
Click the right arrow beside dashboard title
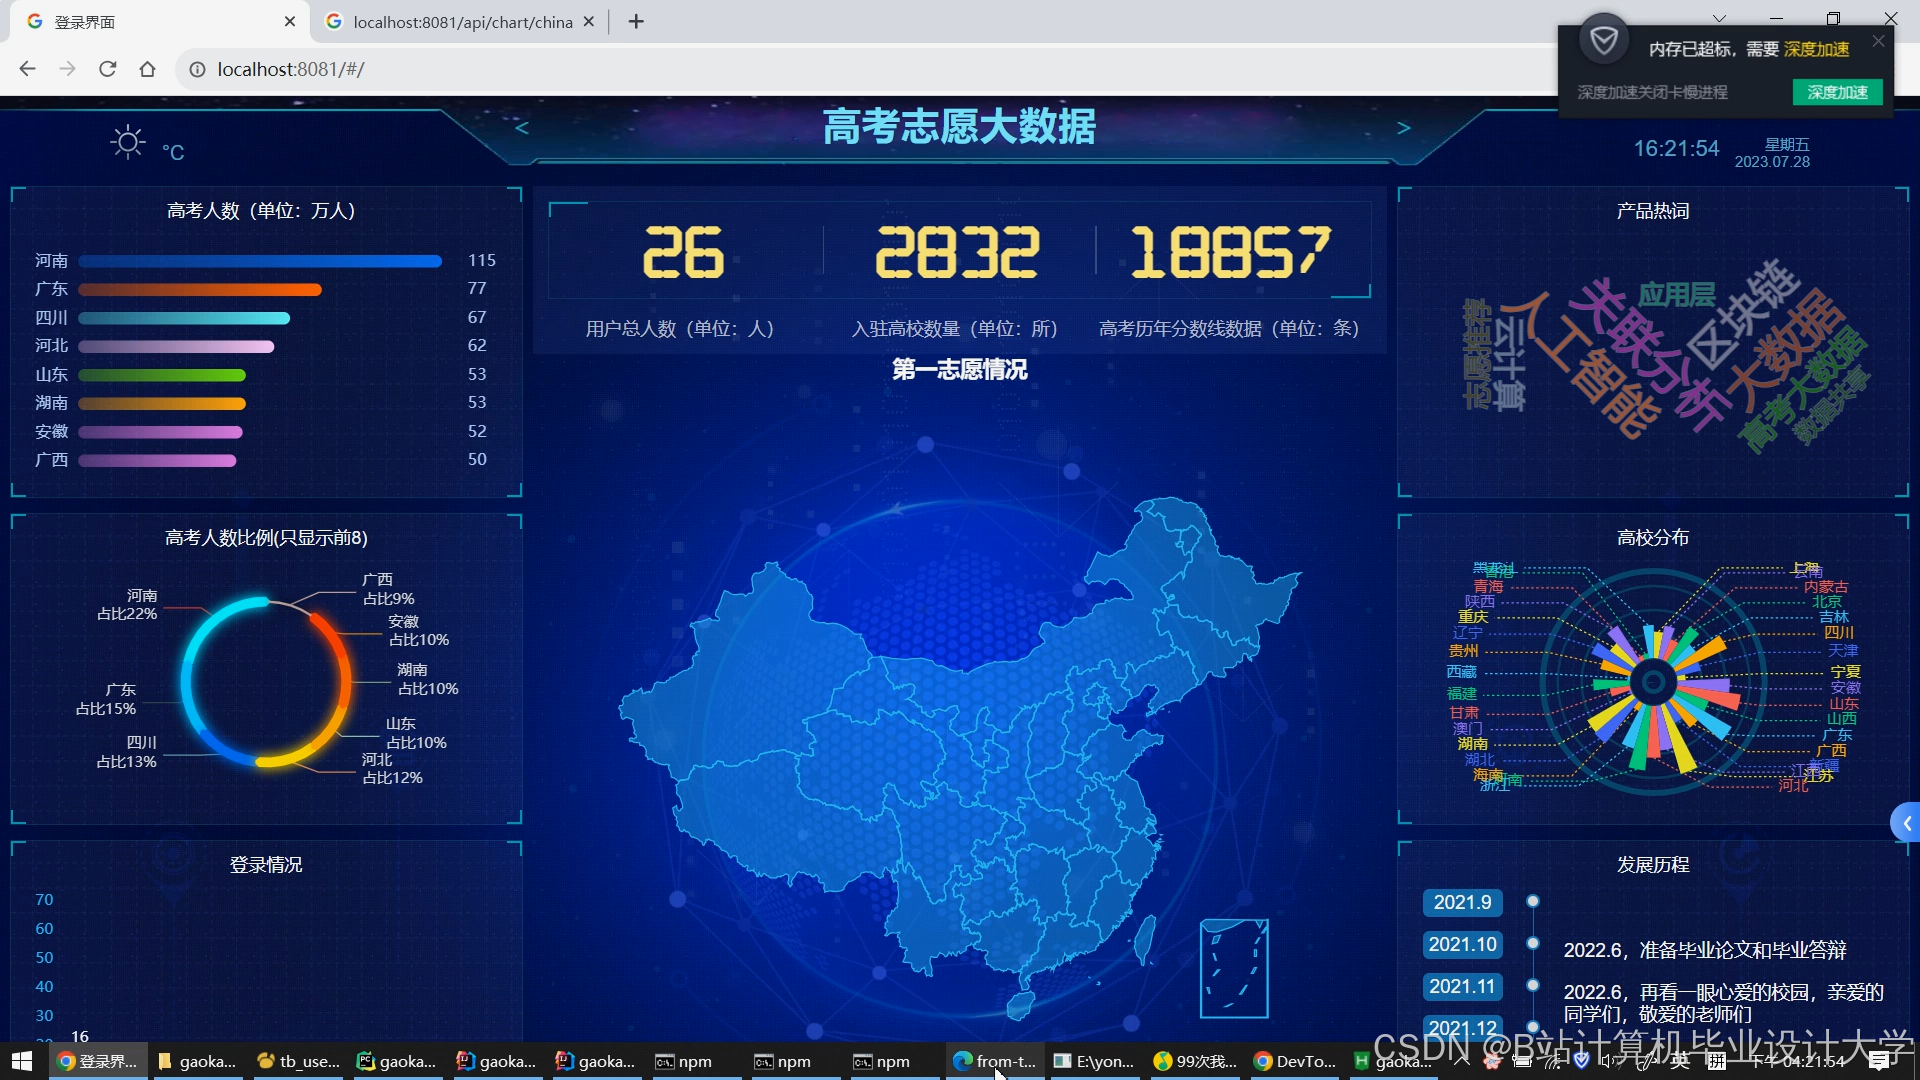pyautogui.click(x=1403, y=128)
